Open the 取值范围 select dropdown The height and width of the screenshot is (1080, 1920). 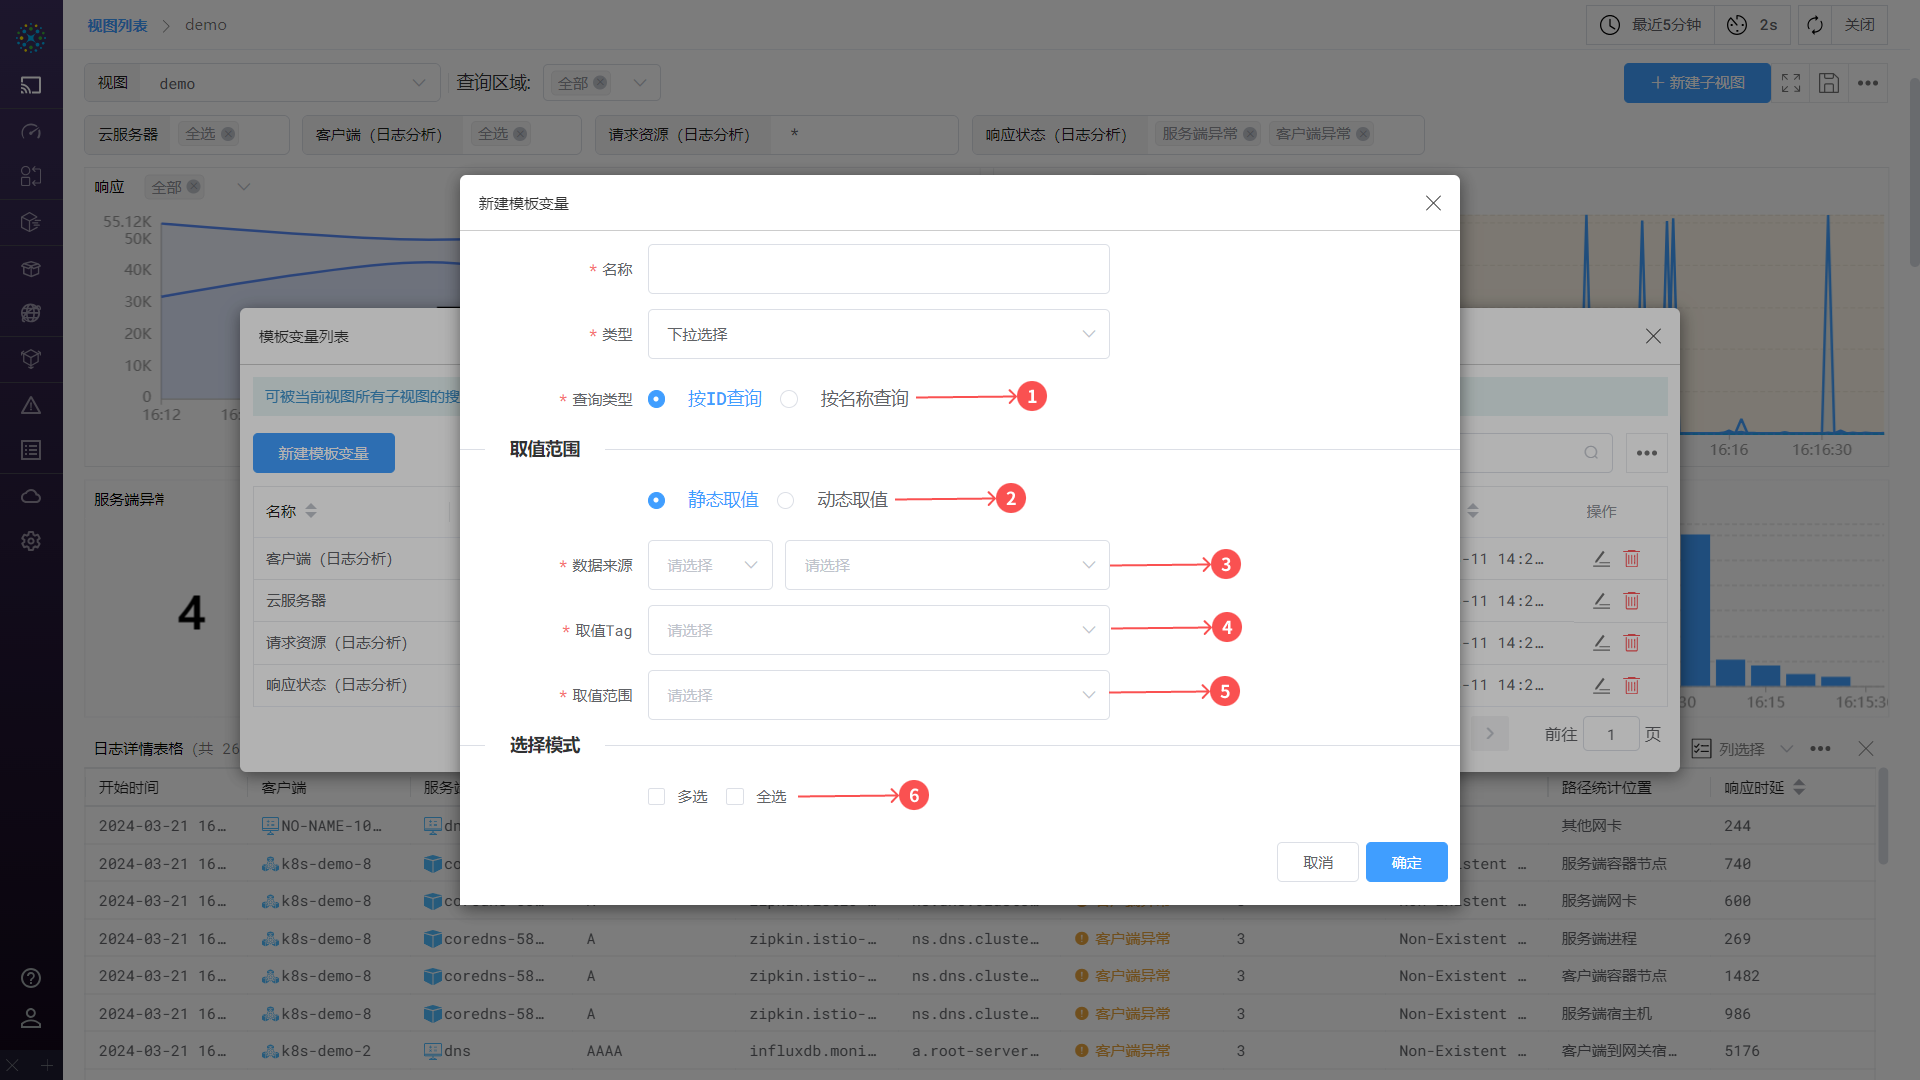click(878, 695)
